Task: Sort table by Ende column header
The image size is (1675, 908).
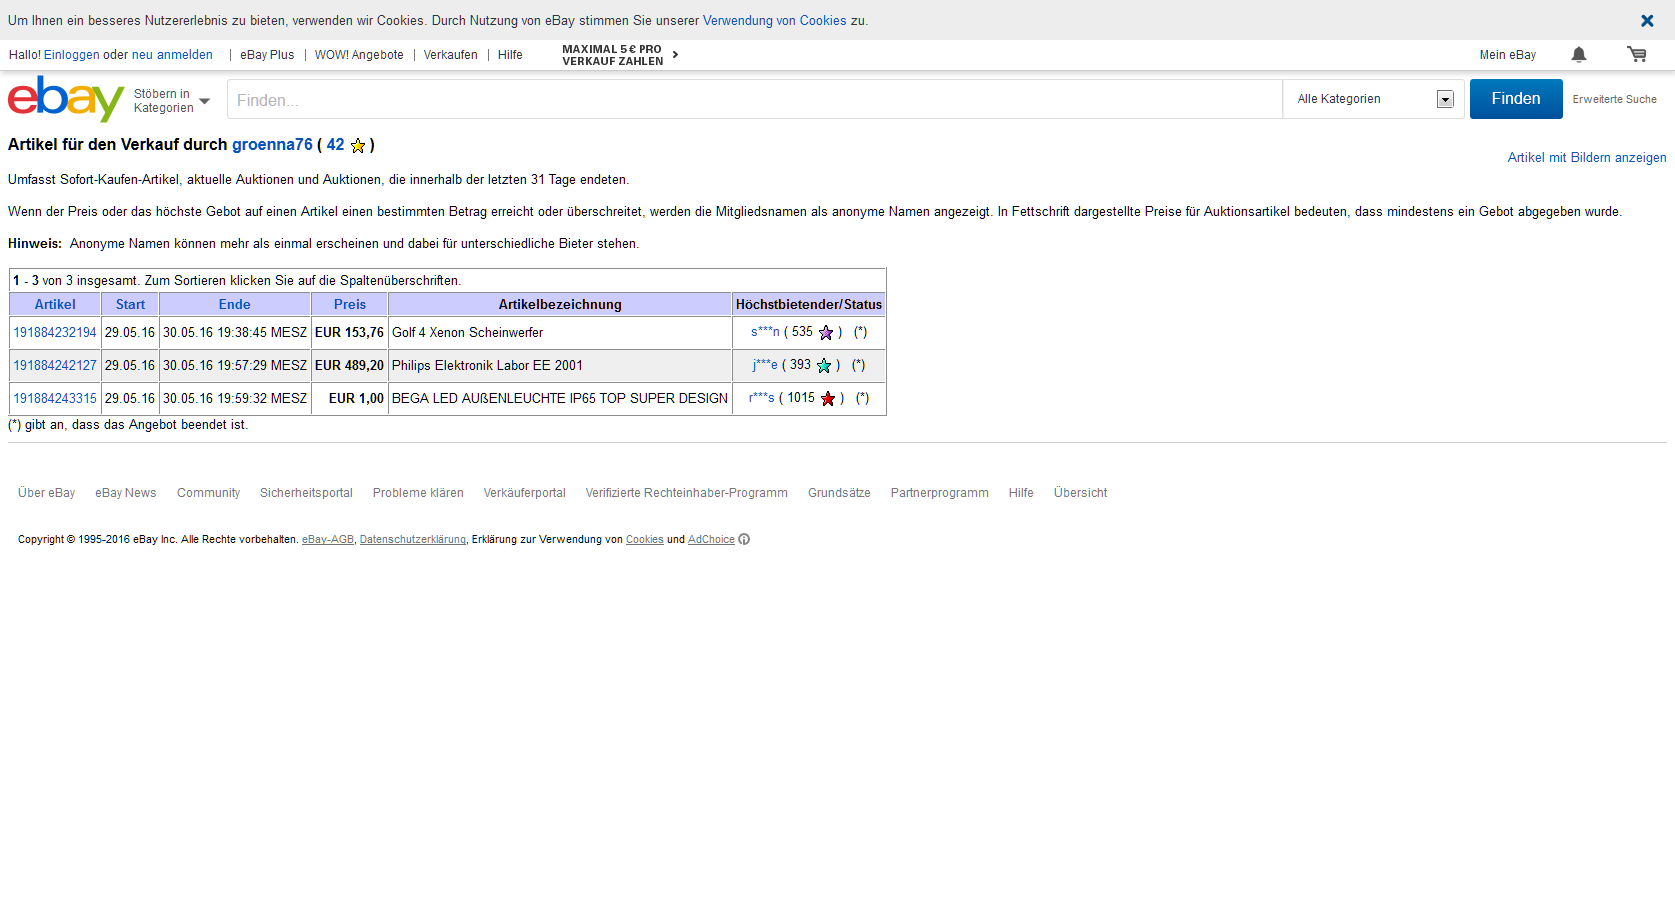Action: tap(234, 305)
